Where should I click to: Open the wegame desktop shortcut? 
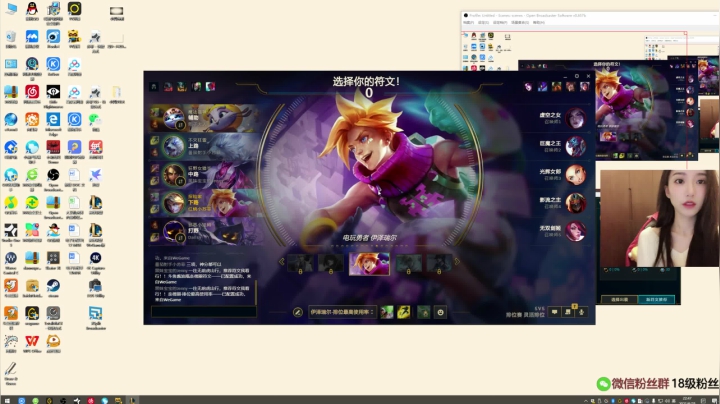tap(32, 316)
